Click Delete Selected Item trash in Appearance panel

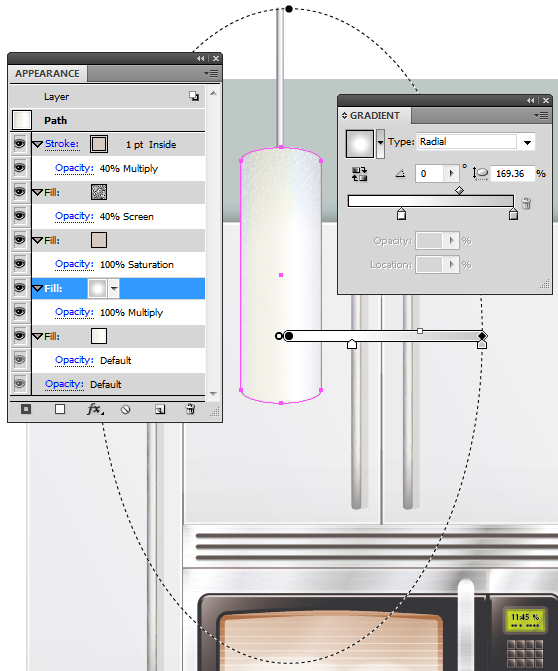coord(190,410)
